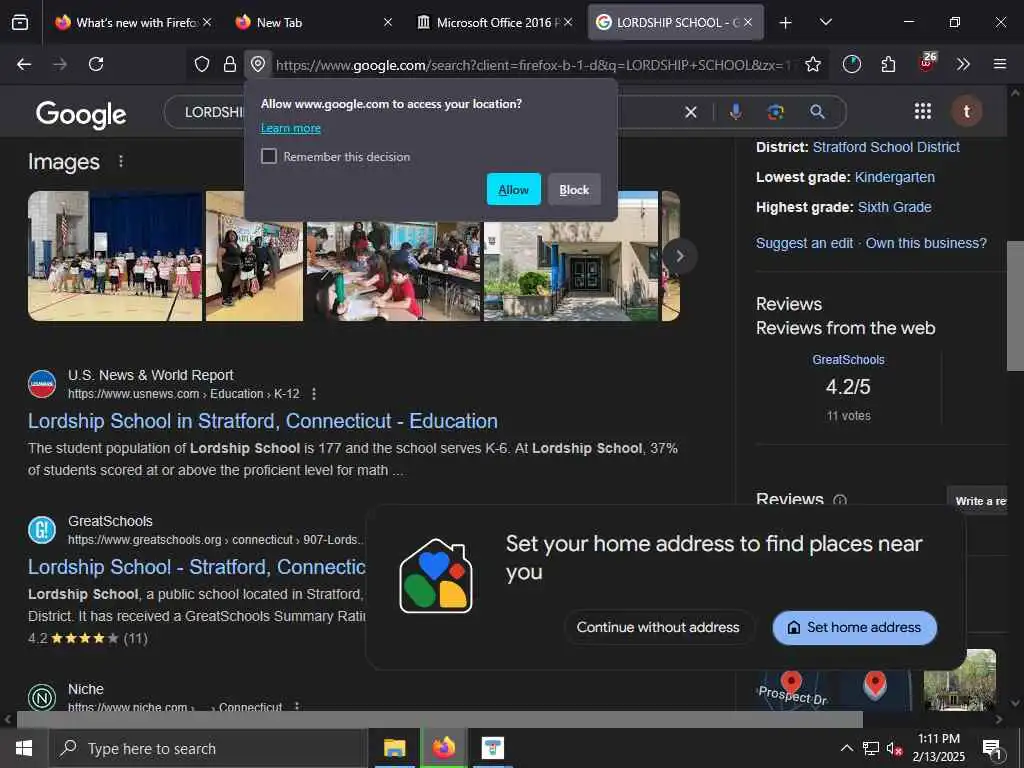
Task: Open the Learn more link in location prompt
Action: click(x=291, y=128)
